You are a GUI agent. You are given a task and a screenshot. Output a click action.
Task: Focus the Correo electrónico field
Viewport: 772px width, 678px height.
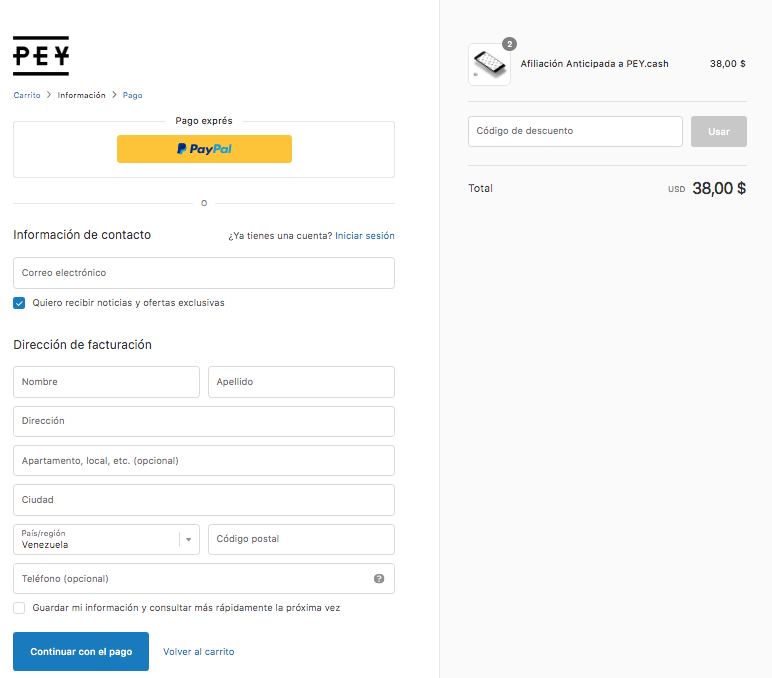coord(204,273)
